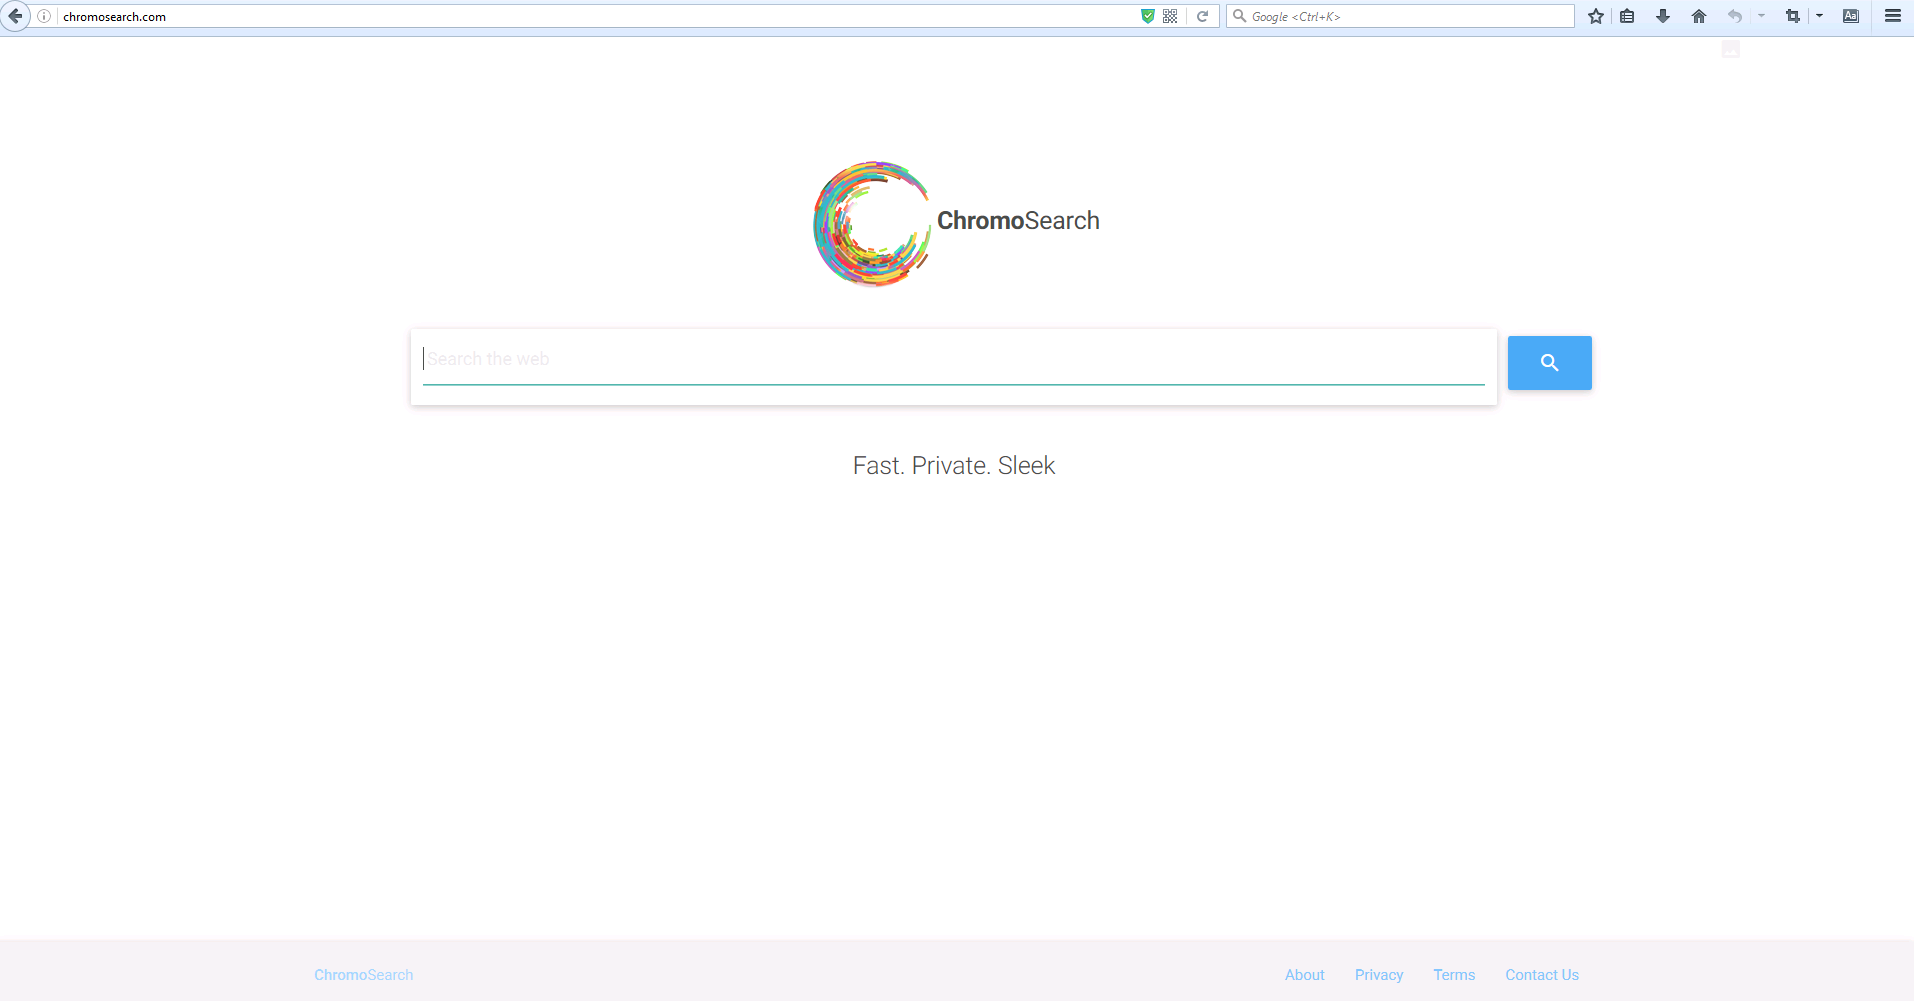Click the ChromoSearch colorful ring logo
This screenshot has width=1914, height=1001.
pyautogui.click(x=872, y=224)
